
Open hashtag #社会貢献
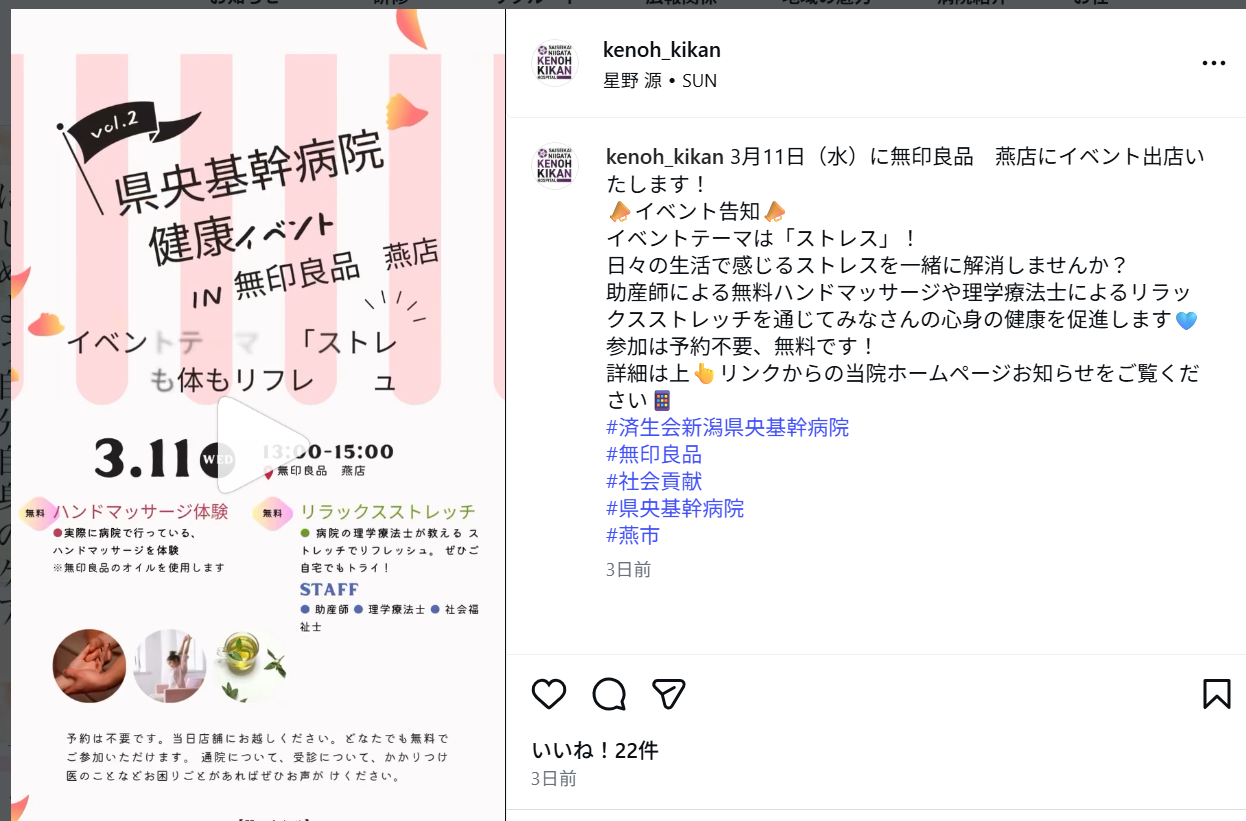(x=654, y=482)
